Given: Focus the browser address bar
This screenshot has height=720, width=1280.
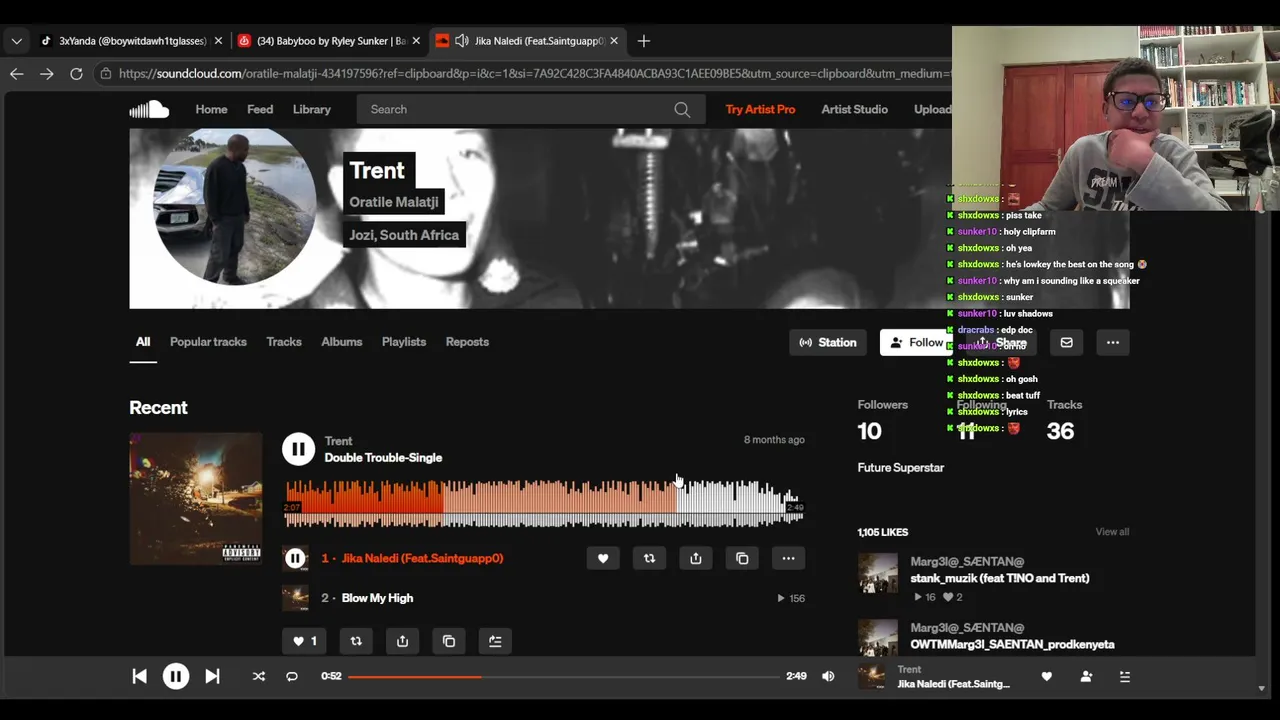Looking at the screenshot, I should tap(533, 73).
